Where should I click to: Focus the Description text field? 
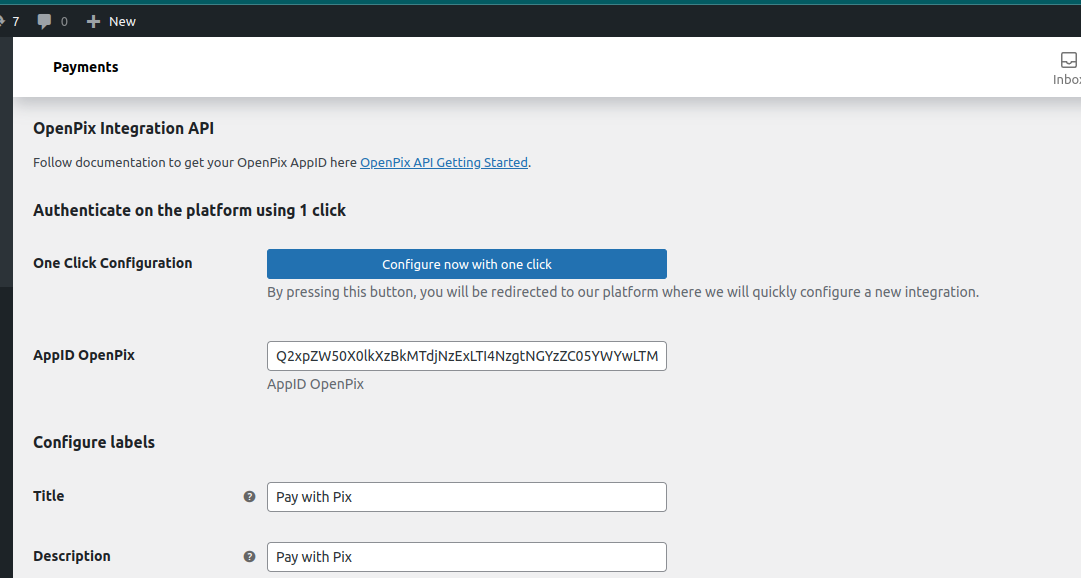(466, 556)
